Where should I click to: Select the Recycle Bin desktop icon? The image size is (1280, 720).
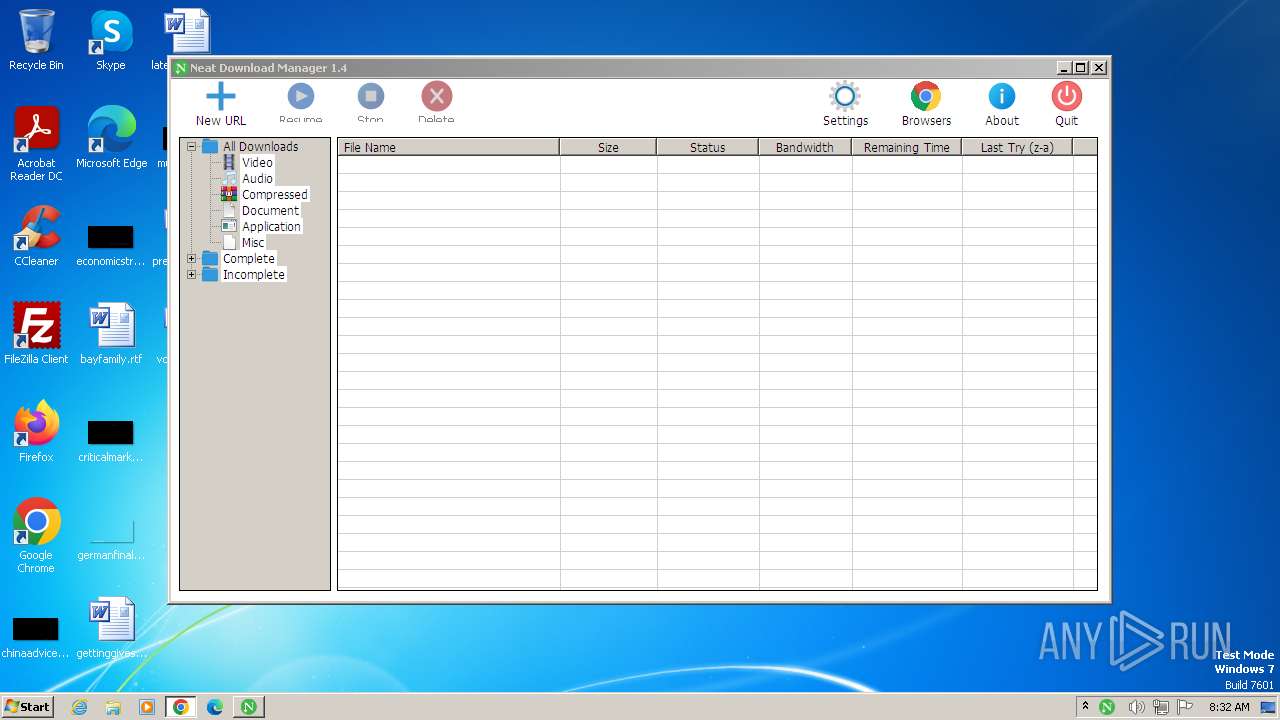point(36,40)
